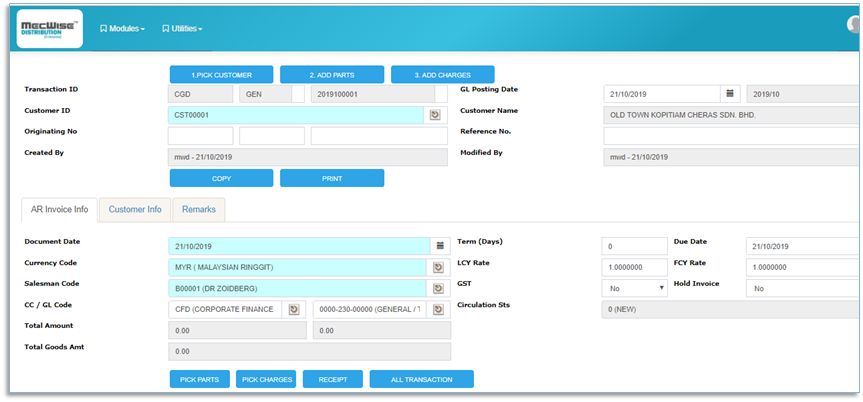Click the CFD (CORPORATE FINANCE field
Screen dimensions: 863x402
(225, 309)
